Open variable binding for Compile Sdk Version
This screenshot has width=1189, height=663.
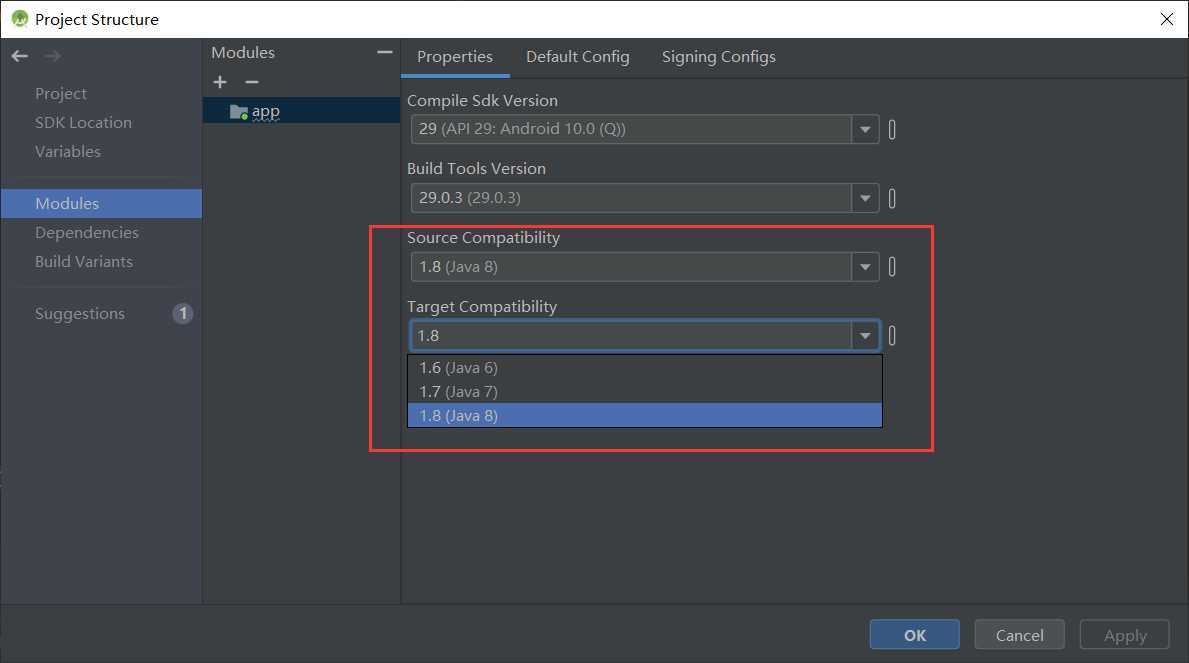(892, 130)
